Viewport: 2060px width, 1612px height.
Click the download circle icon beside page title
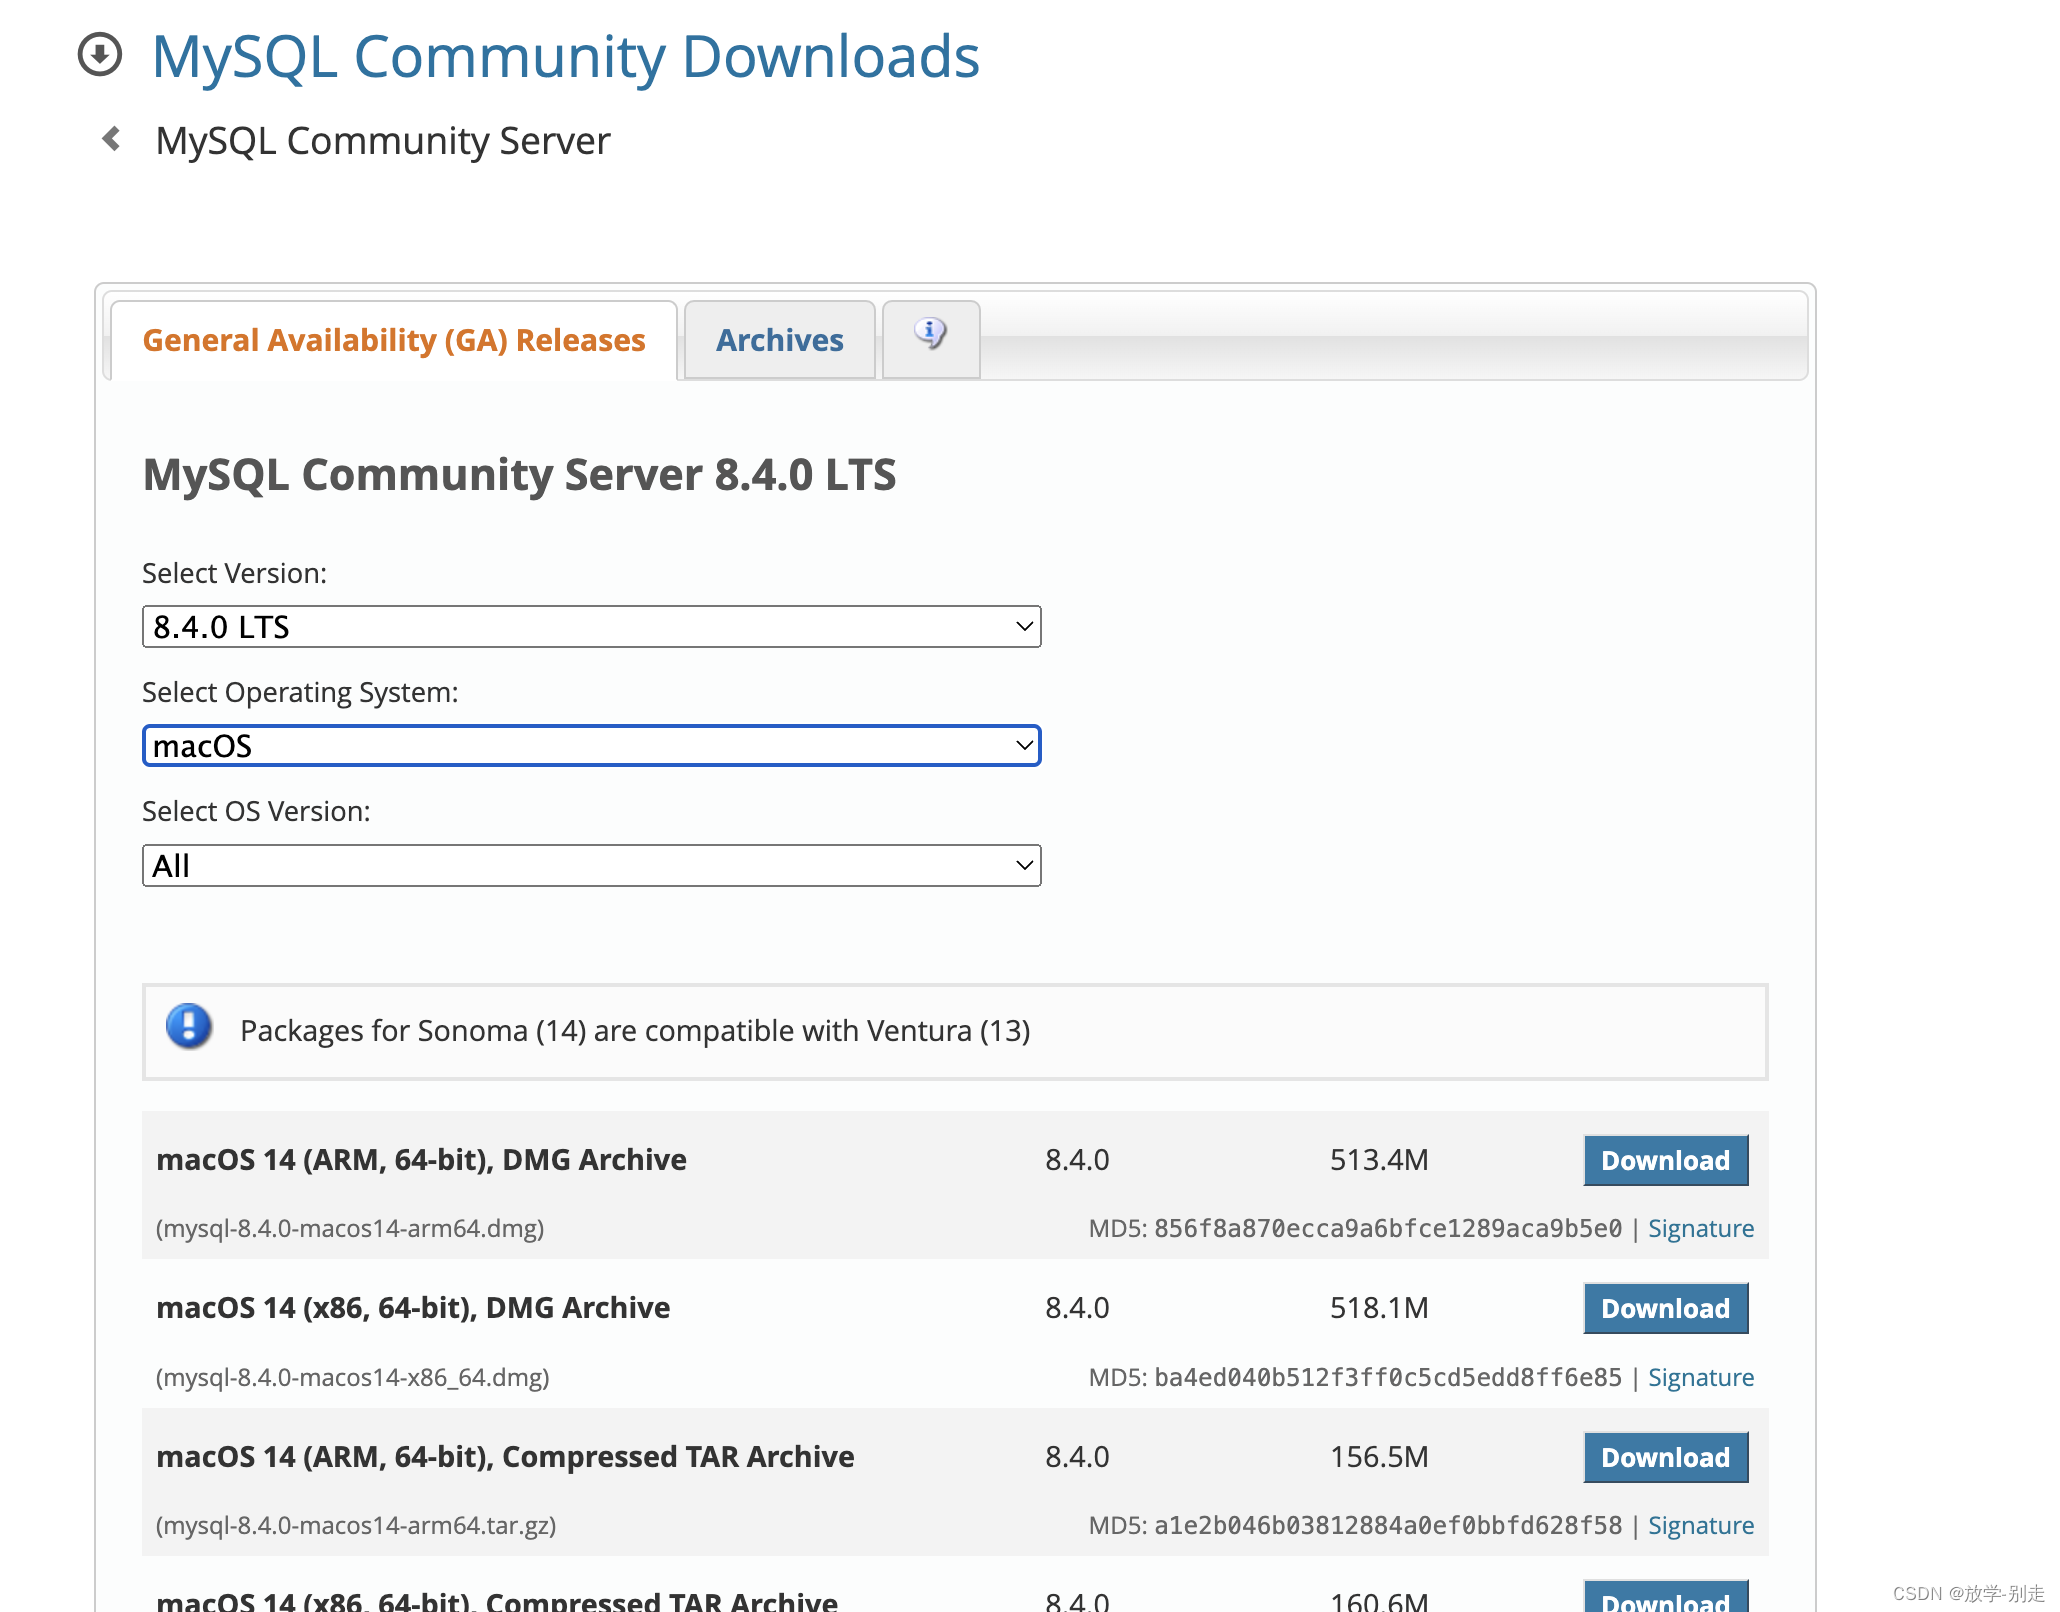pos(100,55)
